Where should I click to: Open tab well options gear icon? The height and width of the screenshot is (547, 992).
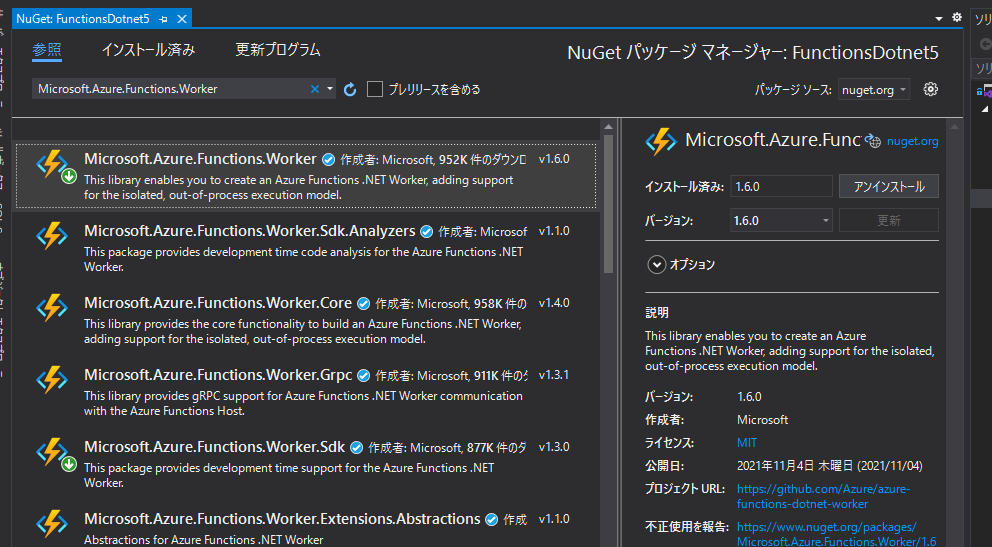point(957,18)
